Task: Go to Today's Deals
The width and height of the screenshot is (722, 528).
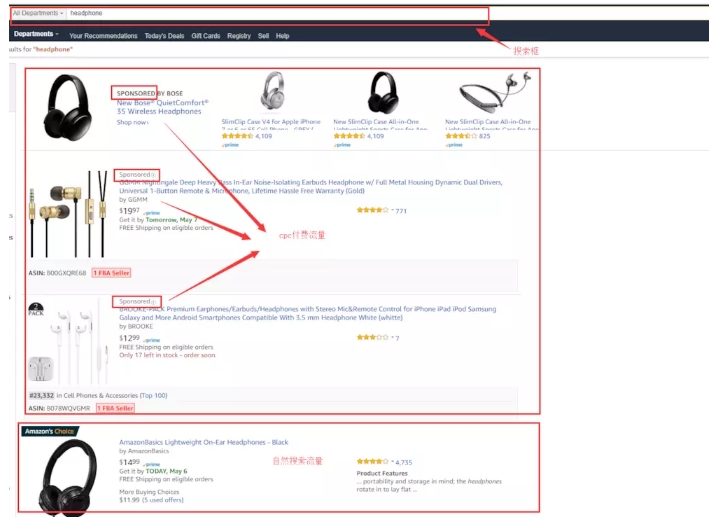Action: click(x=166, y=36)
